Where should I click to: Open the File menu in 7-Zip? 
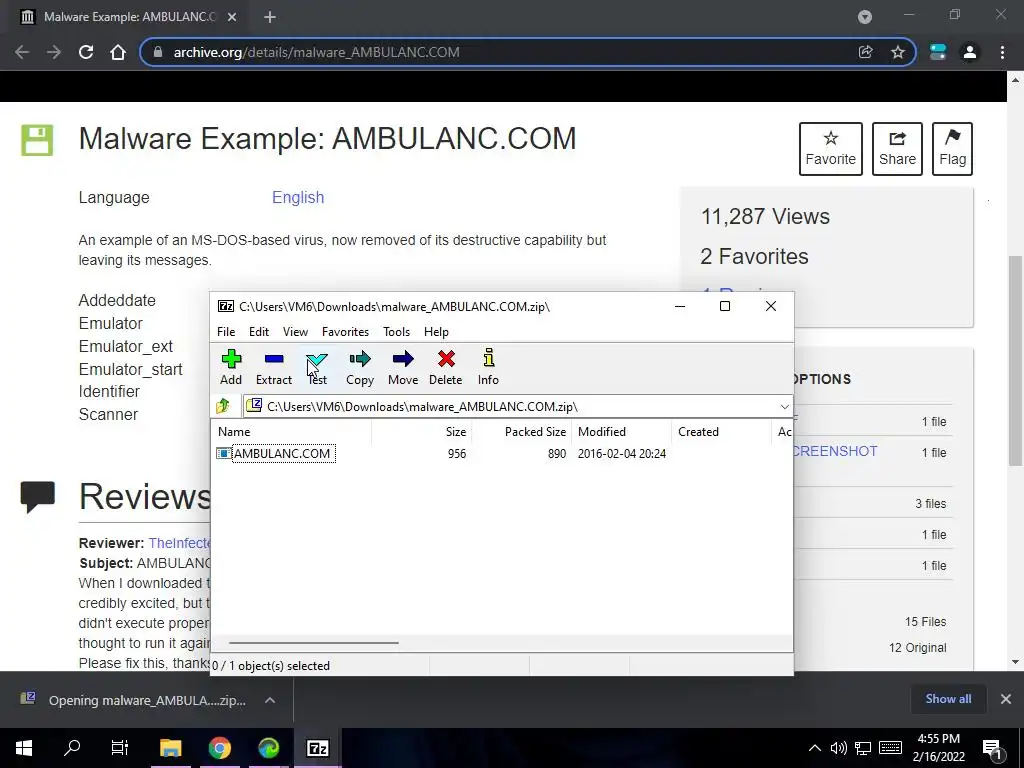(x=226, y=332)
